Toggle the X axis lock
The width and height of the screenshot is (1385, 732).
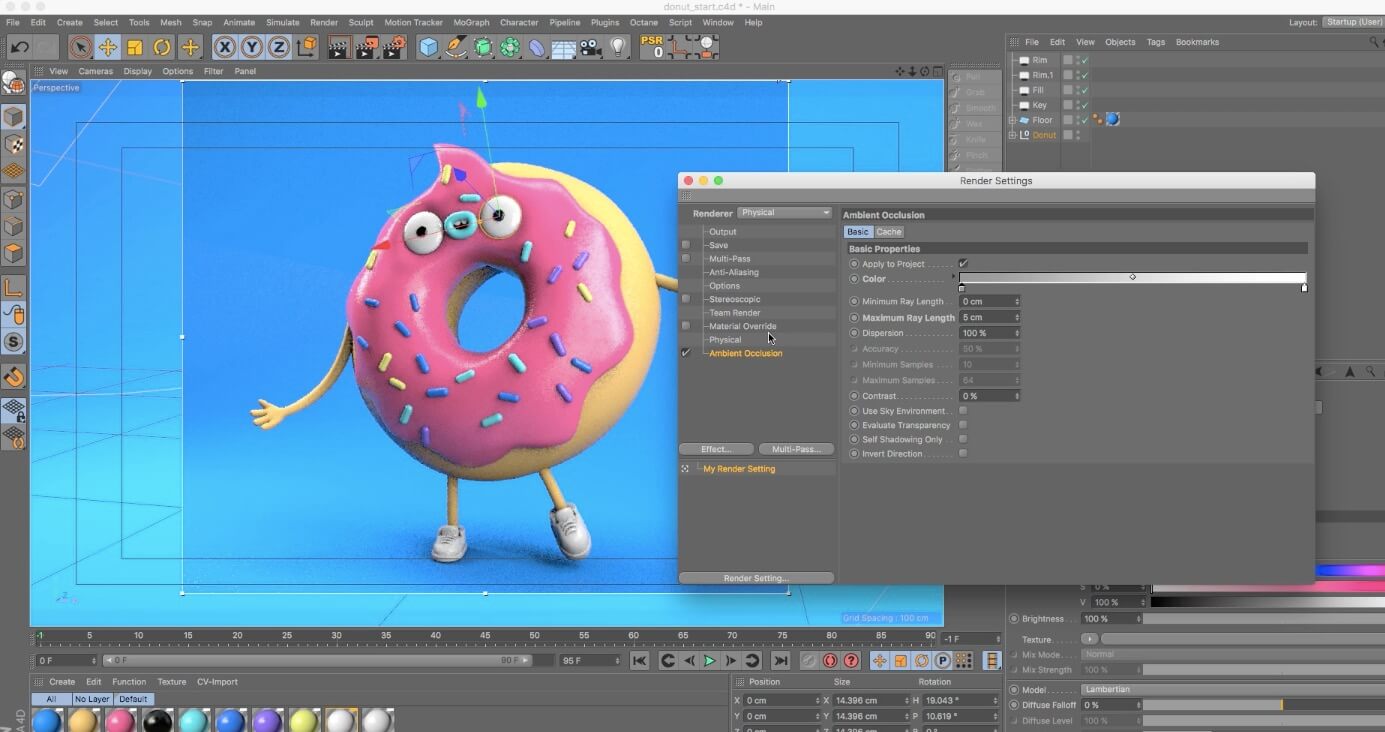(x=225, y=47)
